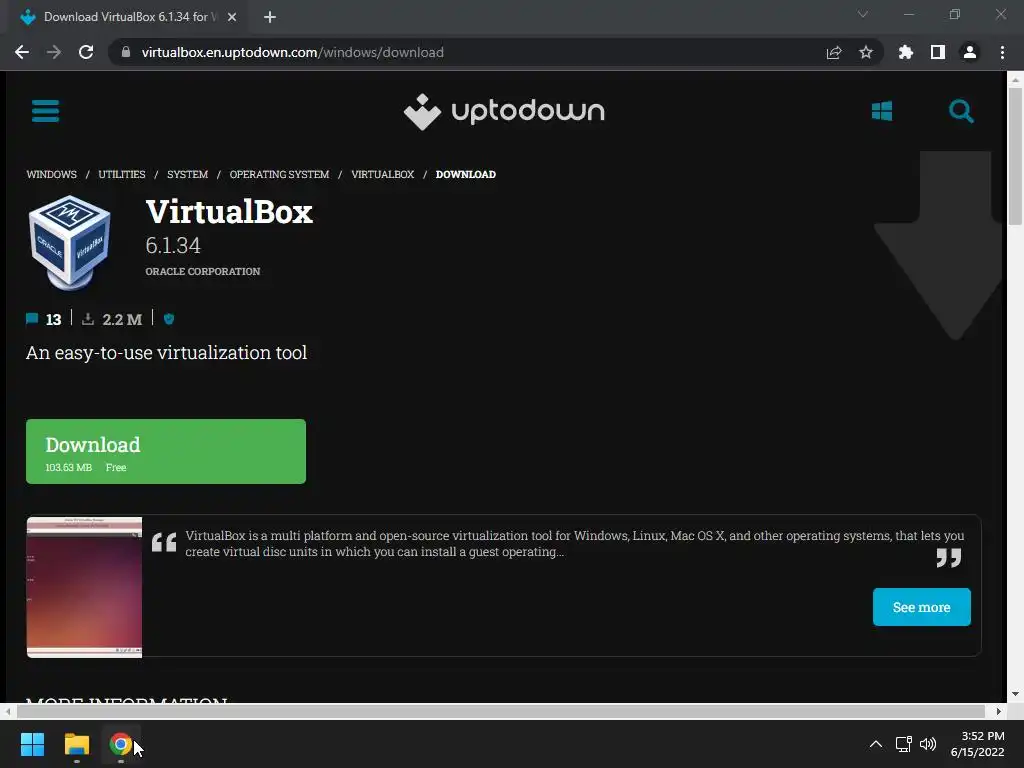Viewport: 1024px width, 768px height.
Task: Click the VirtualBox description quote text
Action: point(575,543)
